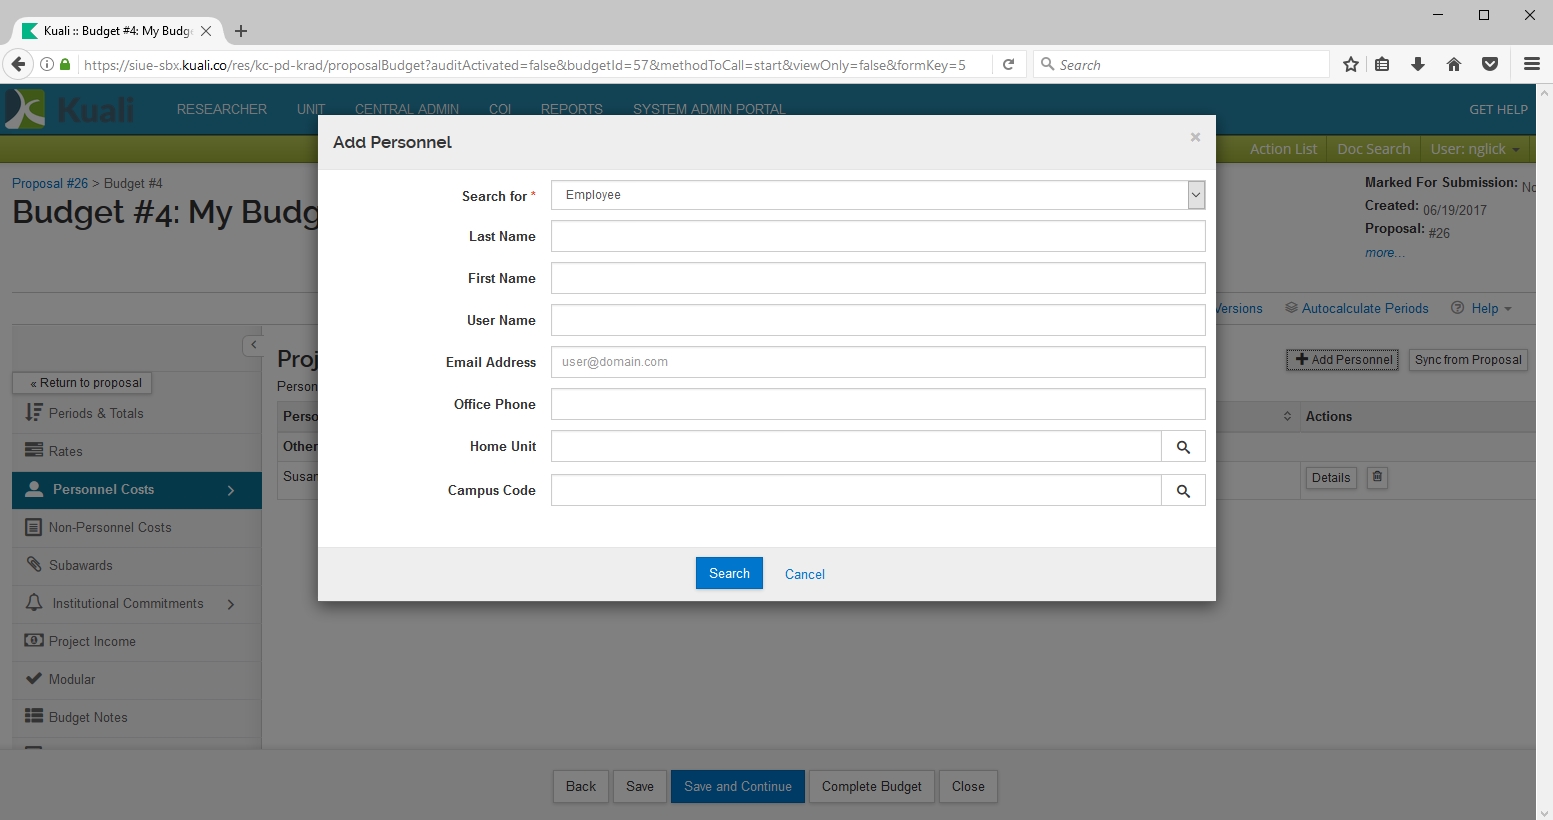
Task: Click the Campus Code lookup magnifier icon
Action: click(x=1183, y=491)
